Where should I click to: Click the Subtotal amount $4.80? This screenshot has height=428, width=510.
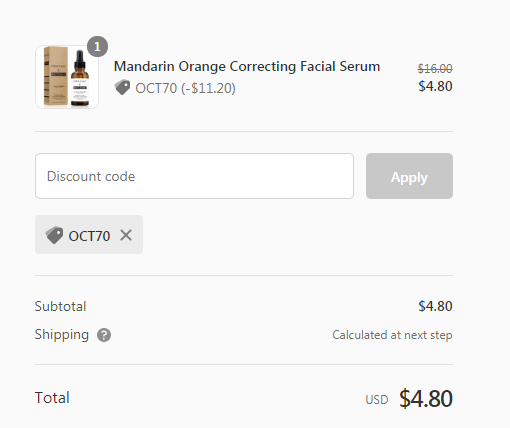pos(435,306)
